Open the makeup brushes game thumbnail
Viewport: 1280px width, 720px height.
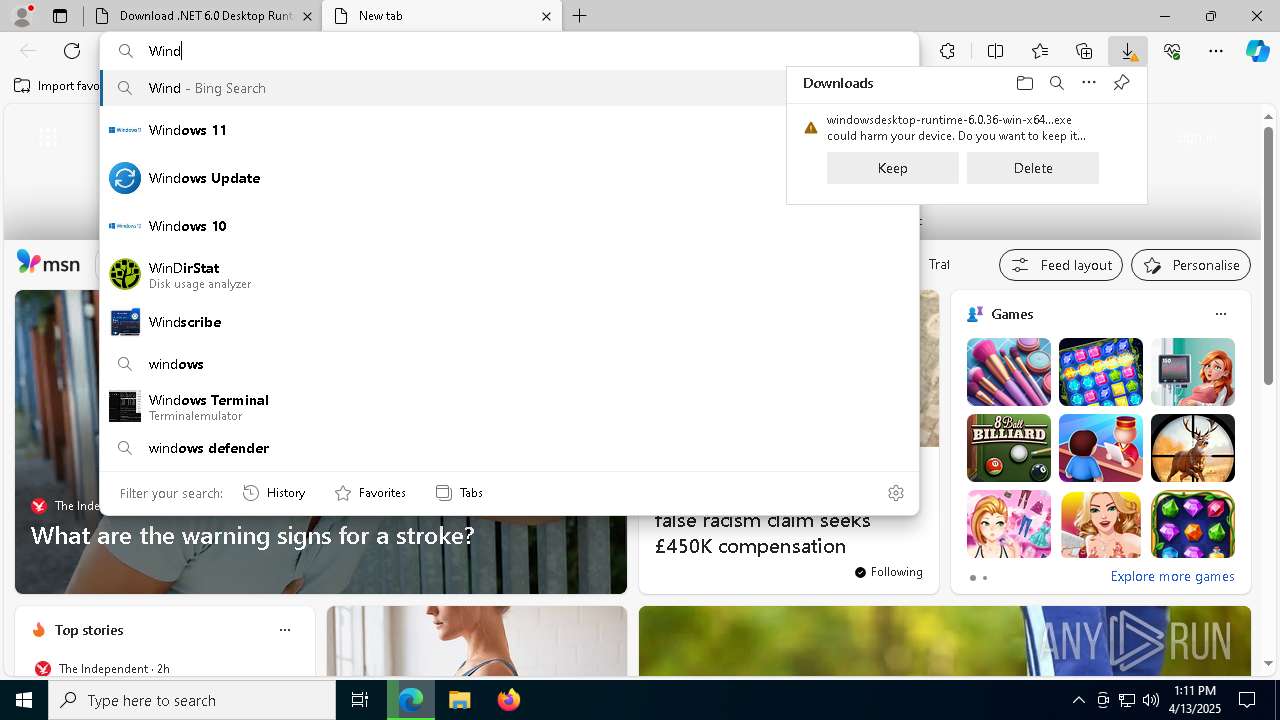click(x=1009, y=372)
